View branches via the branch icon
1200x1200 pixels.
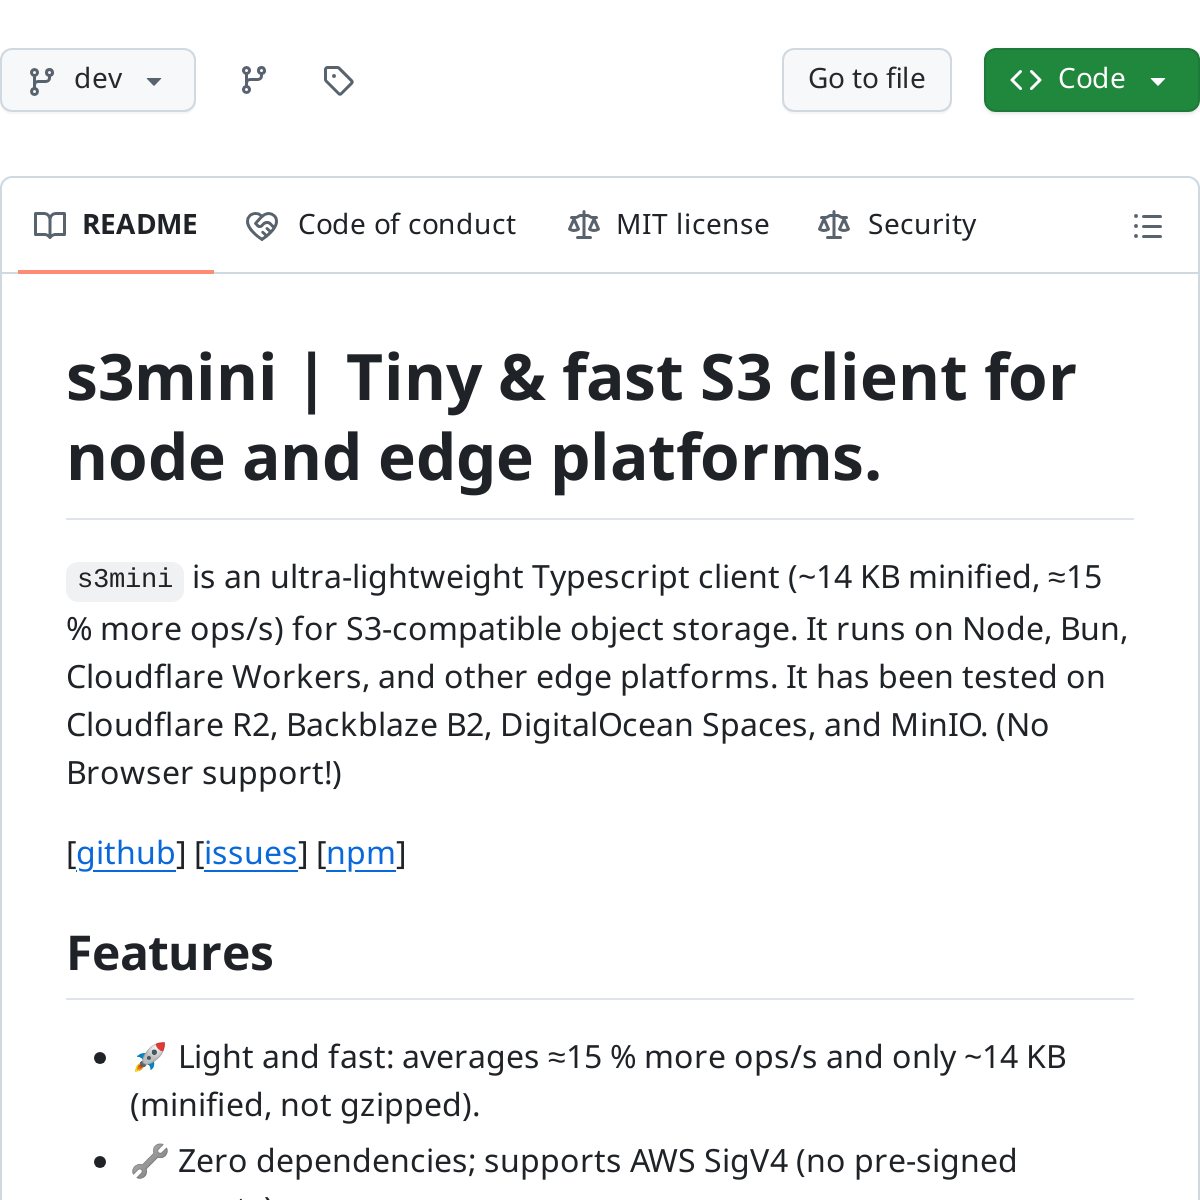254,80
